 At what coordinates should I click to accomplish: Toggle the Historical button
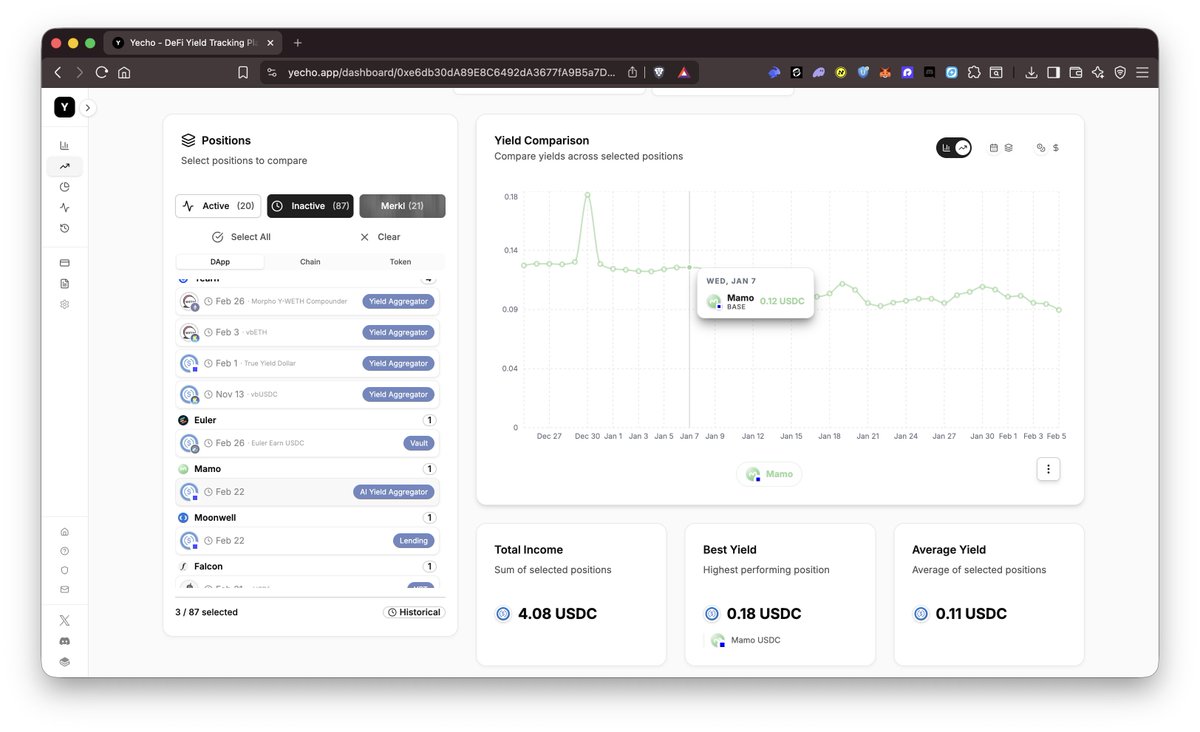coord(414,612)
